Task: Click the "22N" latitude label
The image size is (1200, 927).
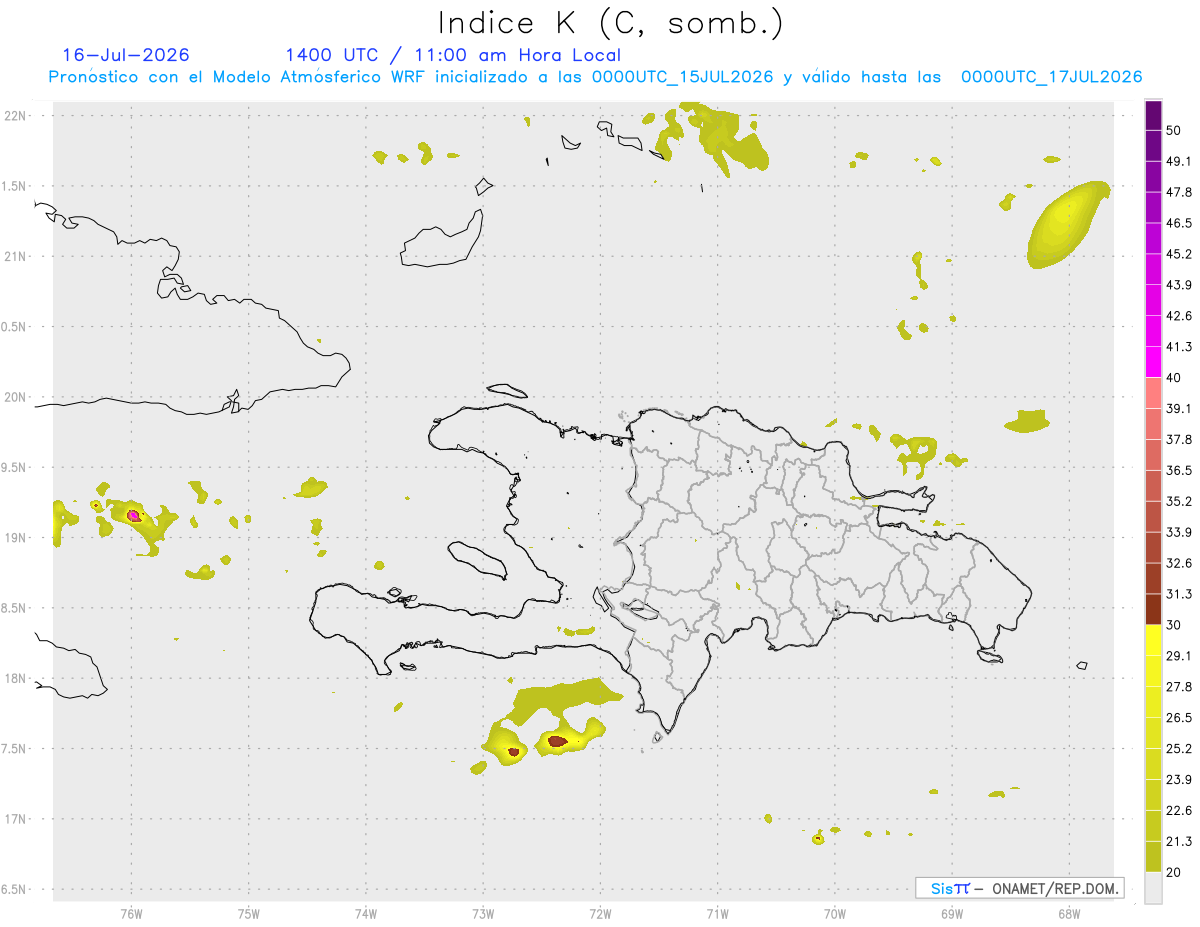Action: tap(17, 116)
